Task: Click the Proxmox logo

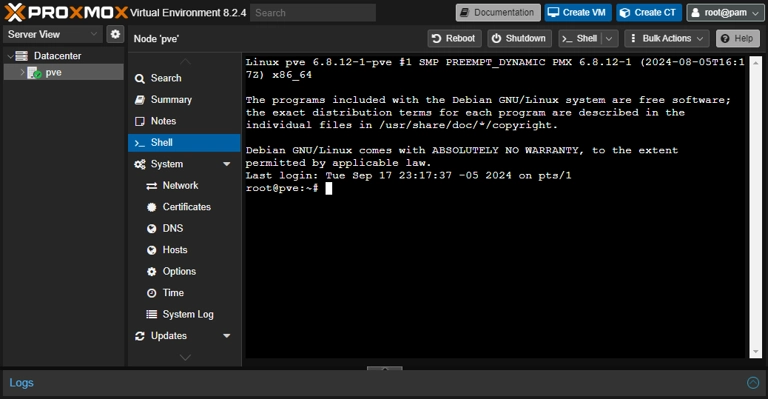Action: pyautogui.click(x=66, y=13)
